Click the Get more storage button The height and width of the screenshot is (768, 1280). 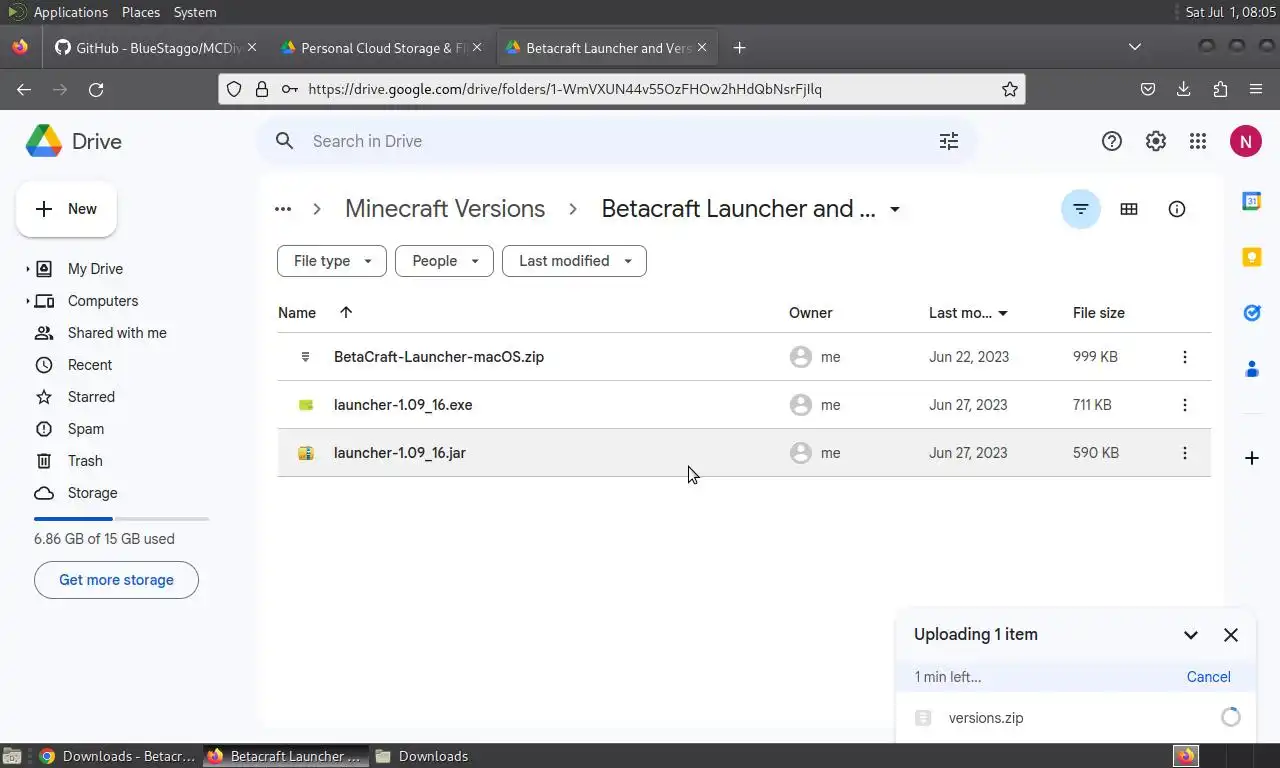pos(116,580)
